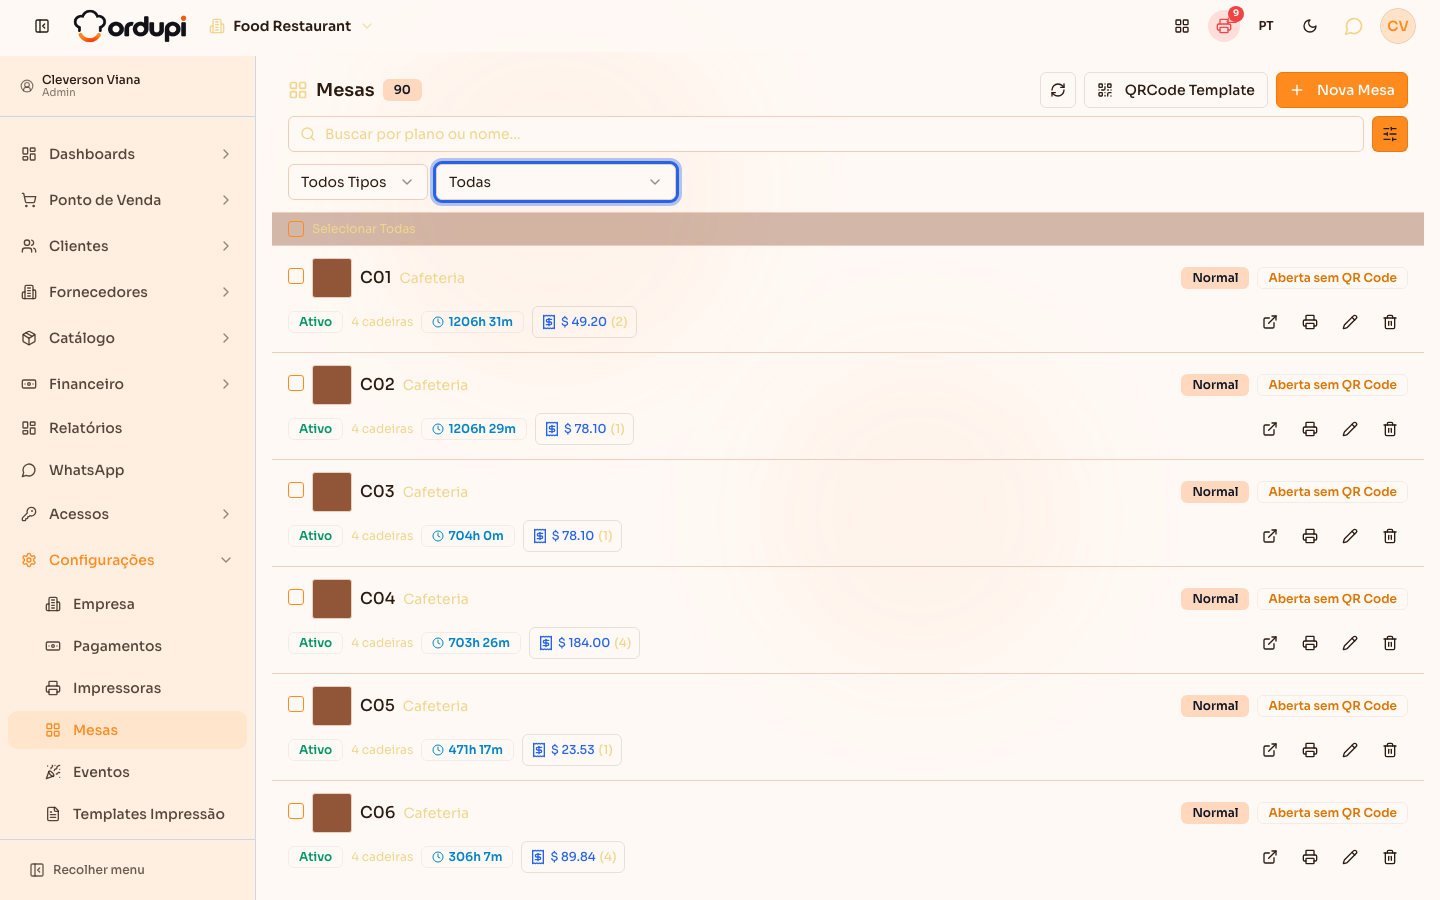Click the brown color swatch of table C06
The height and width of the screenshot is (900, 1440).
click(332, 813)
